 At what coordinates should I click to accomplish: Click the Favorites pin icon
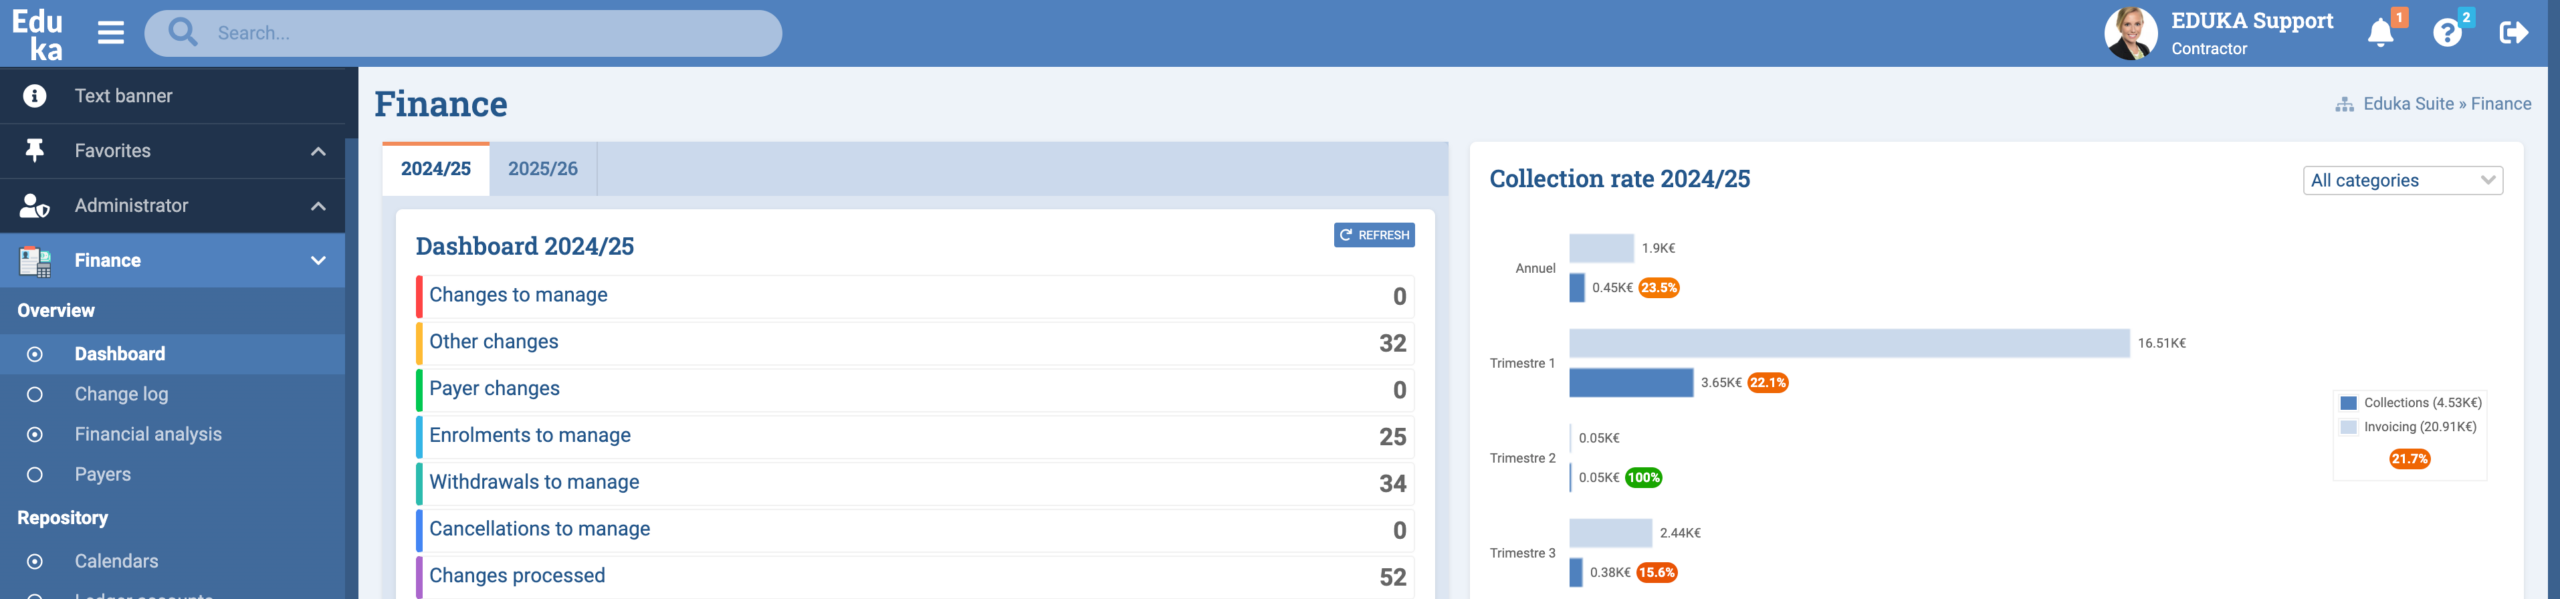click(35, 151)
